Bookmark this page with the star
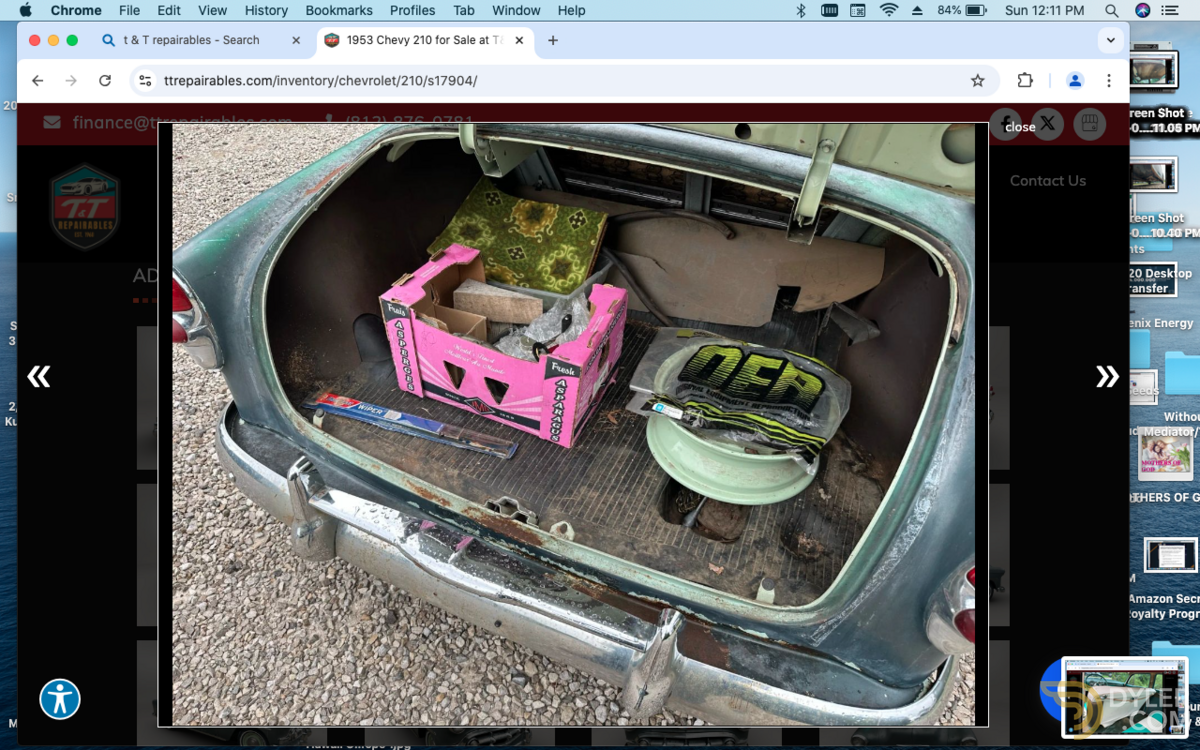The width and height of the screenshot is (1200, 750). 978,80
